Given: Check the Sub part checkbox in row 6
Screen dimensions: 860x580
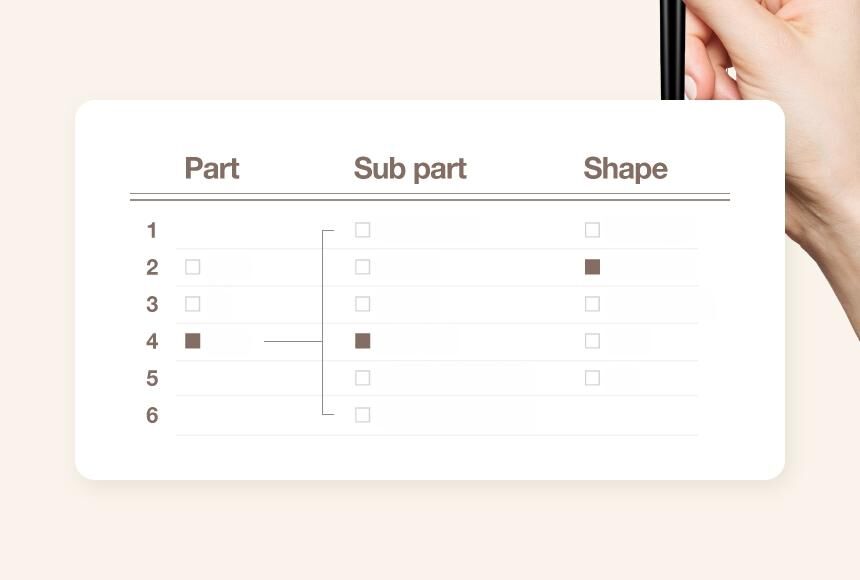Looking at the screenshot, I should 363,415.
